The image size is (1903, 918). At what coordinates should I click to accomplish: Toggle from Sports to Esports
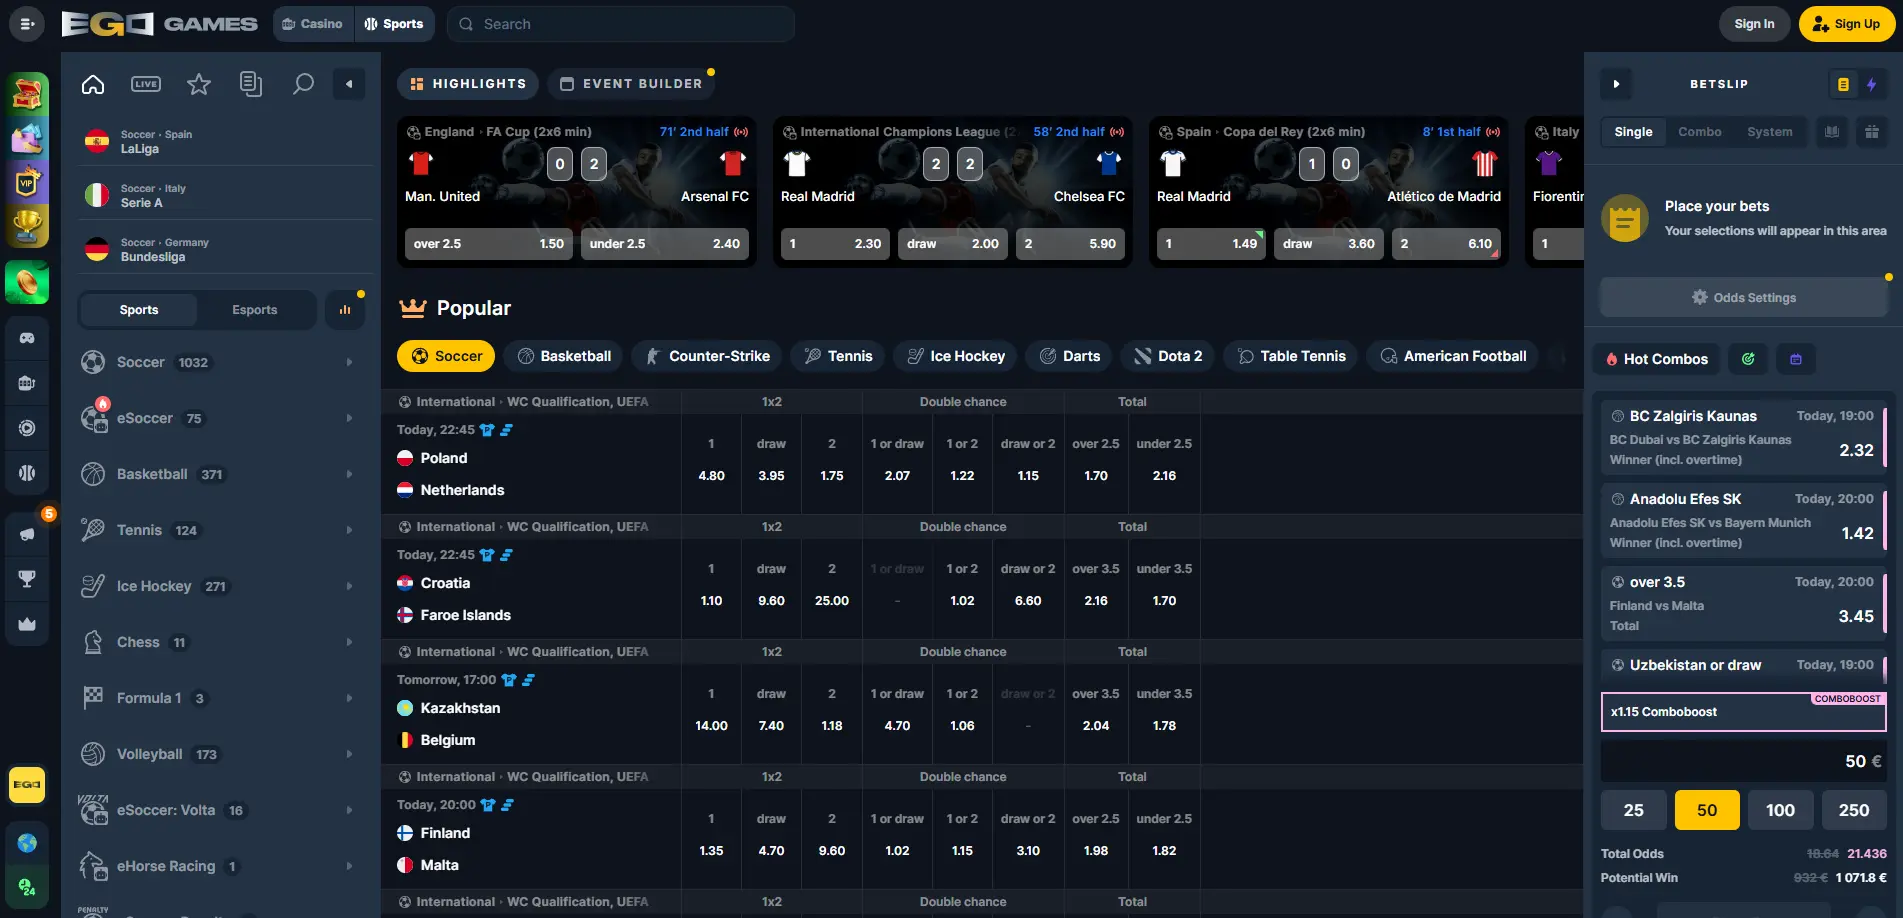(x=254, y=310)
